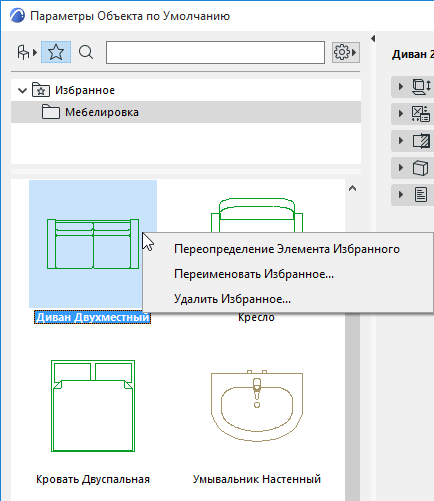Choose Удалить Избранное menu entry
The width and height of the screenshot is (434, 501).
pyautogui.click(x=232, y=299)
